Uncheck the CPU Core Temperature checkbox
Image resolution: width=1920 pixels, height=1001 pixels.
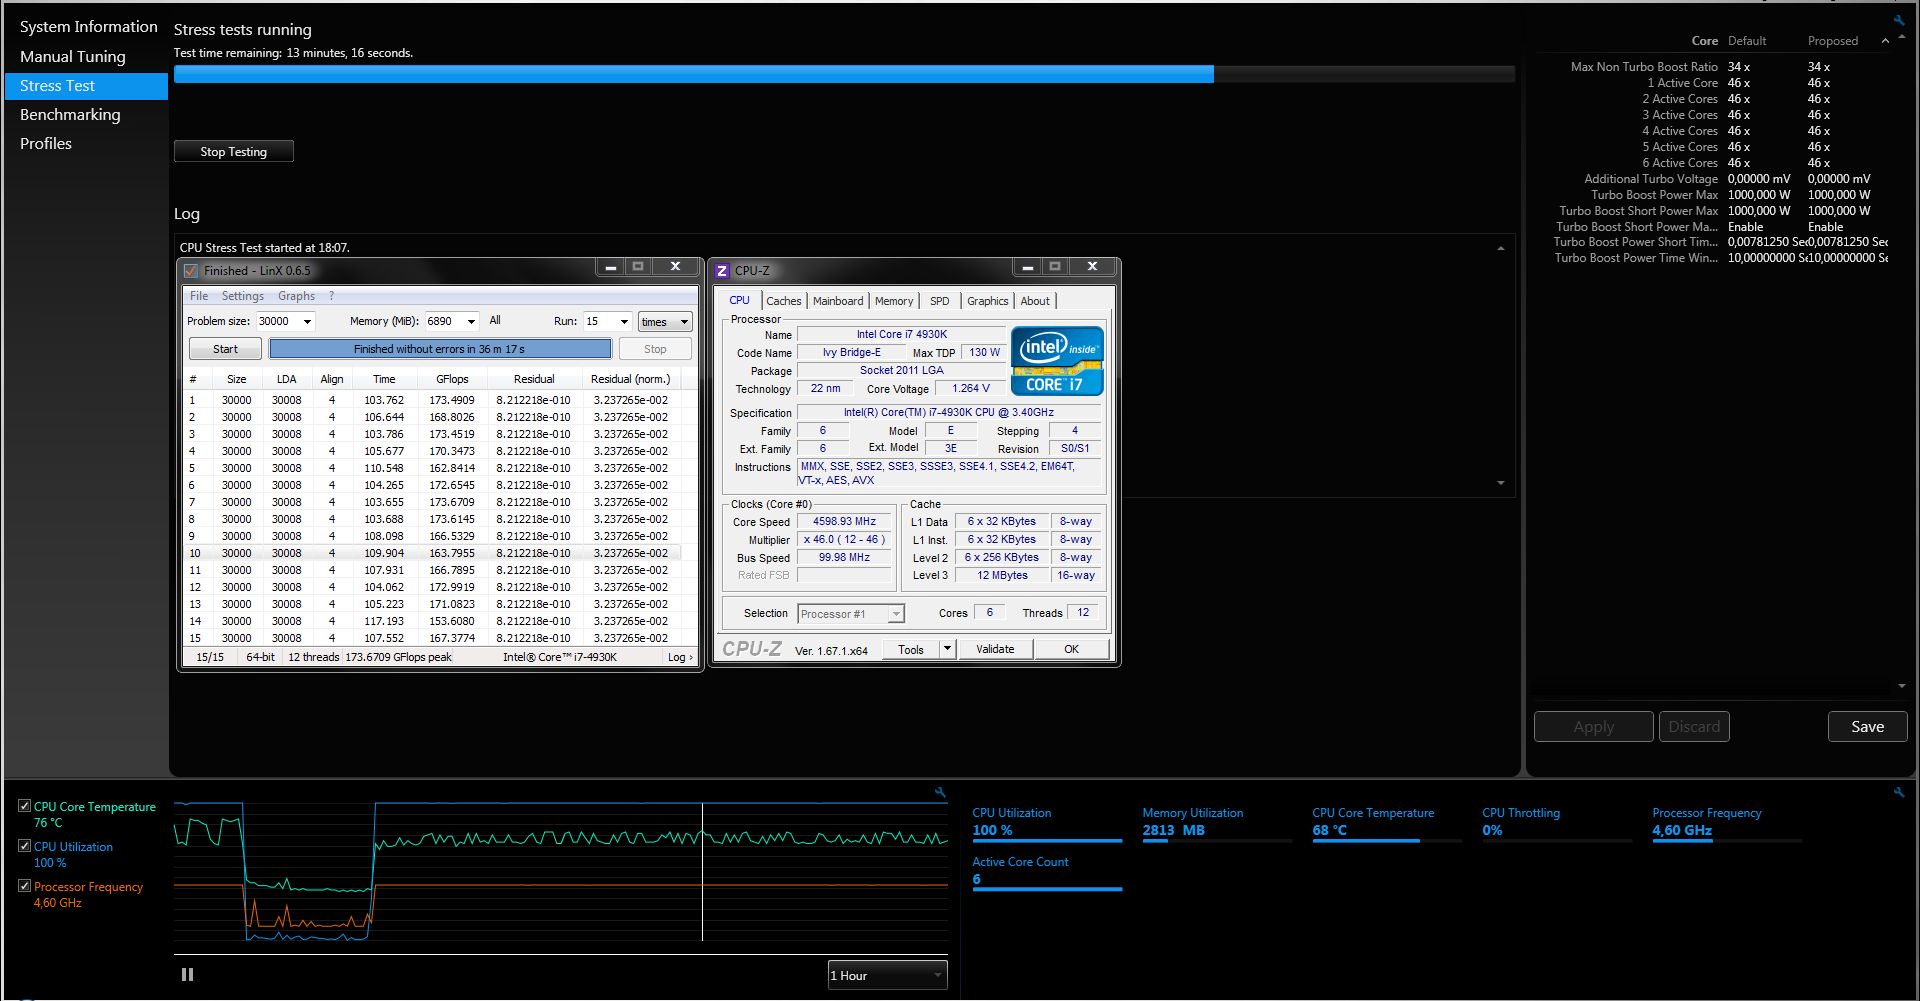(x=25, y=806)
